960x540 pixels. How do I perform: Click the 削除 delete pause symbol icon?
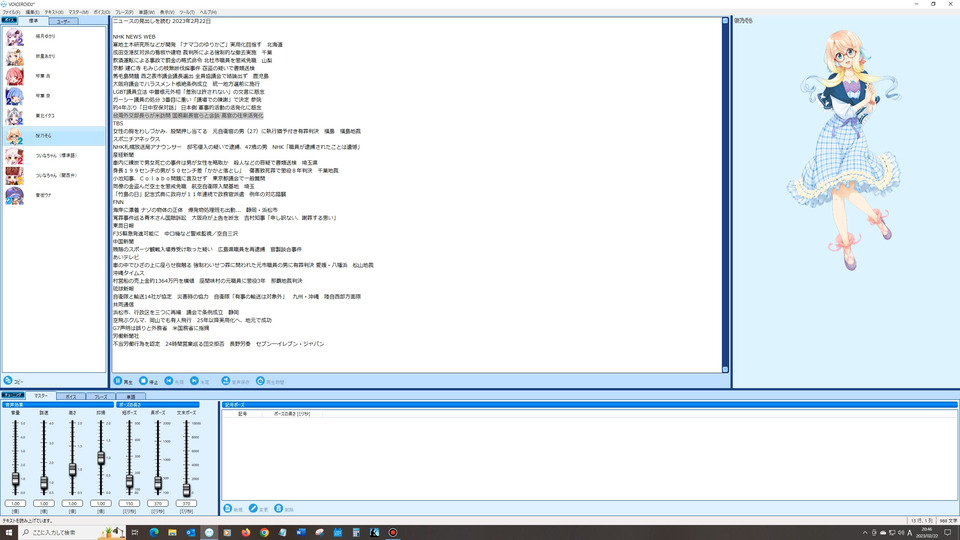279,509
